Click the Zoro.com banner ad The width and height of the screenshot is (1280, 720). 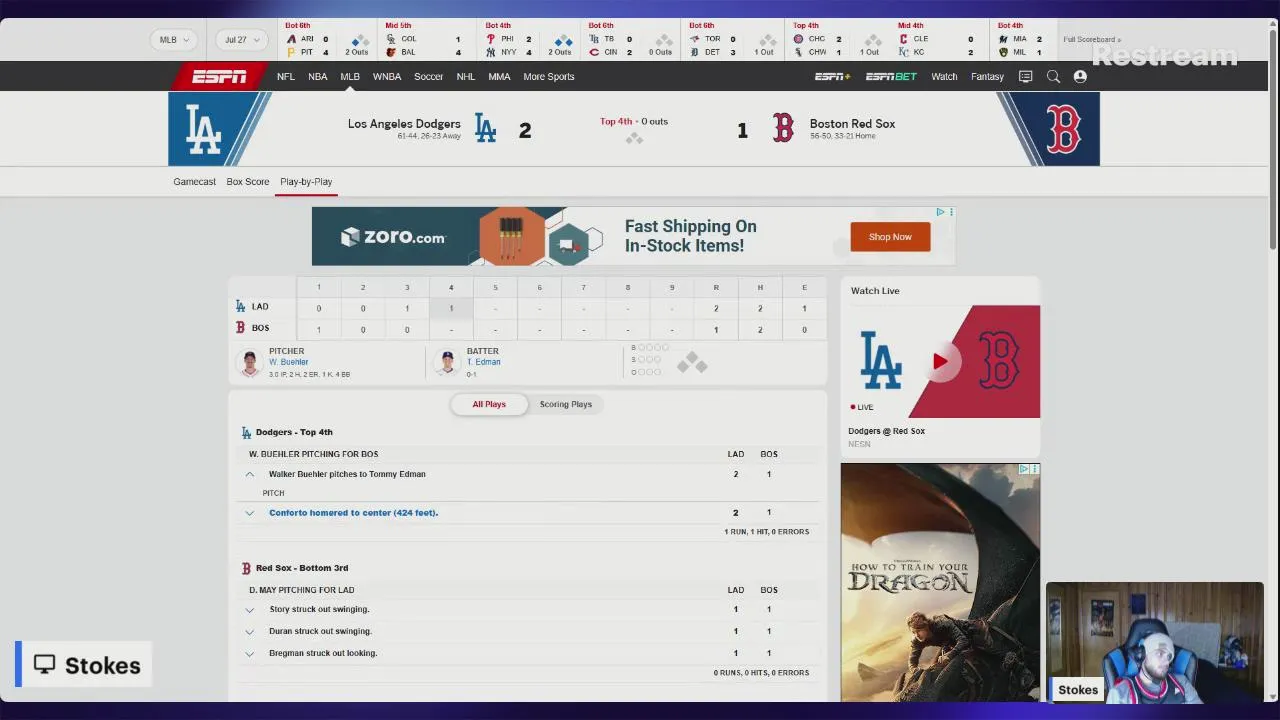click(633, 236)
